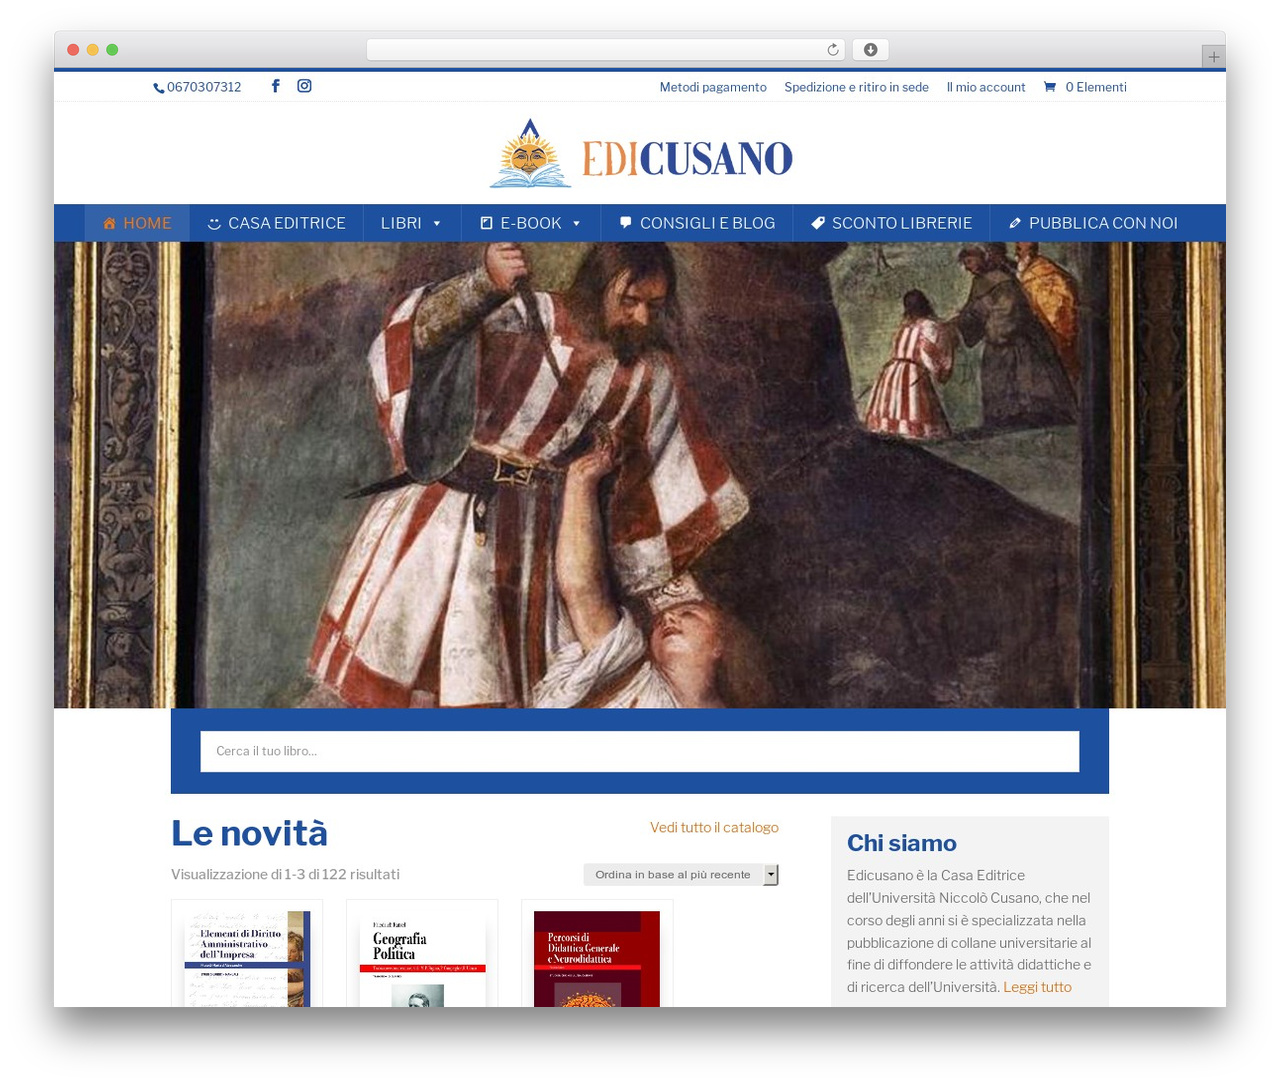Click the 'Chi siamo' heading
The height and width of the screenshot is (1084, 1280).
coord(902,843)
